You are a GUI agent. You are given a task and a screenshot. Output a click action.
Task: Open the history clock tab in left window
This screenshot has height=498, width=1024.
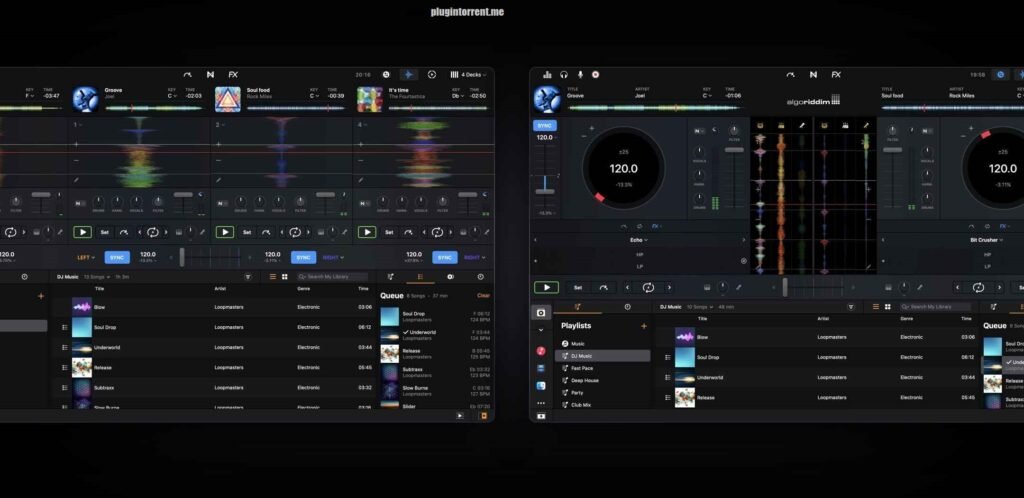coord(481,277)
